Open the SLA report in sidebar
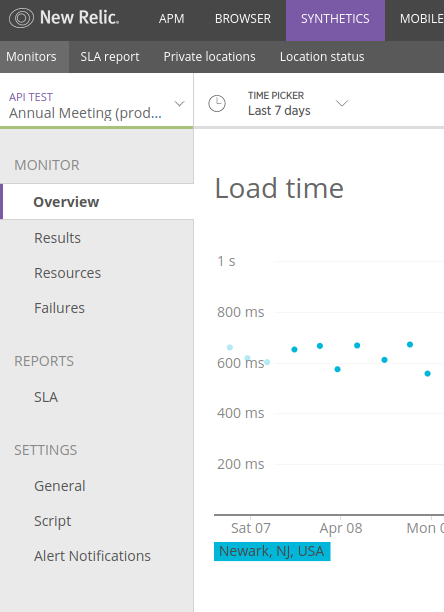 [x=46, y=397]
